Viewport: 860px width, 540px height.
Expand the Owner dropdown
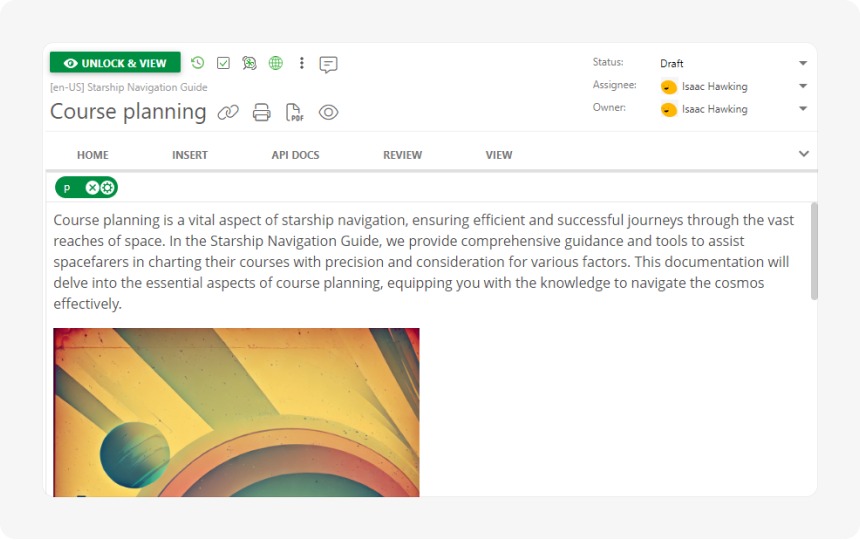[x=802, y=109]
